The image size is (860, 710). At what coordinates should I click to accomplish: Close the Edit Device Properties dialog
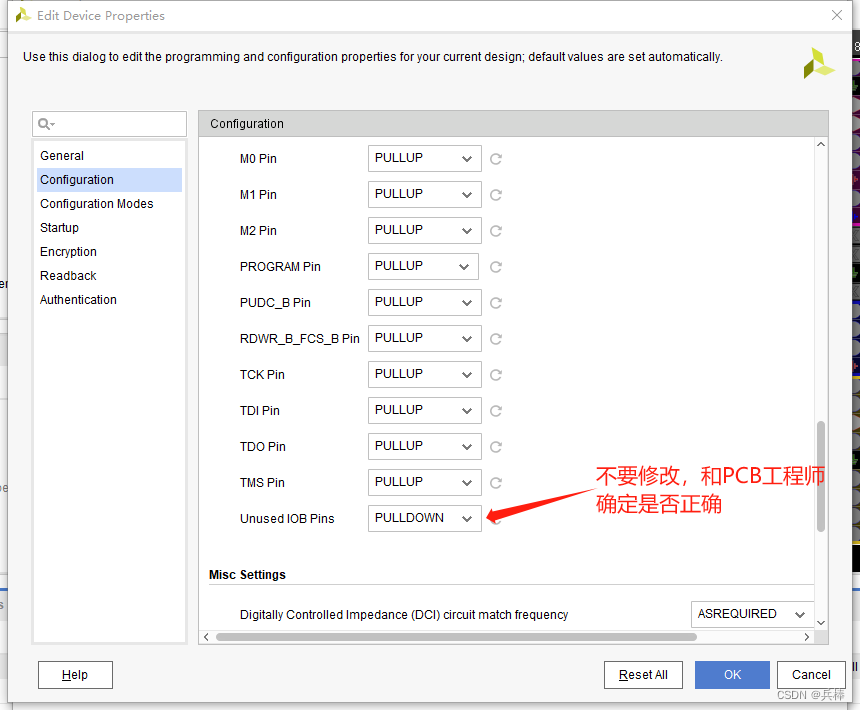click(x=837, y=15)
